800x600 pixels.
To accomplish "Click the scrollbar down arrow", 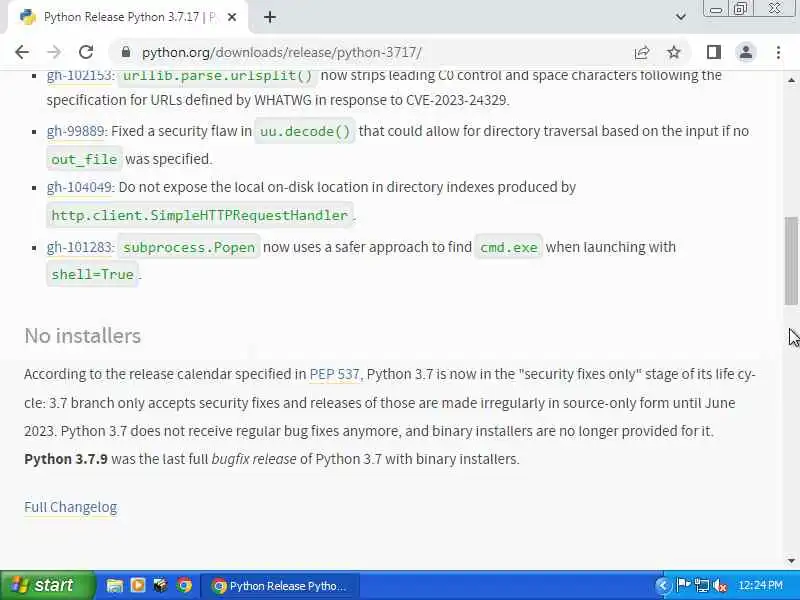I will (791, 561).
